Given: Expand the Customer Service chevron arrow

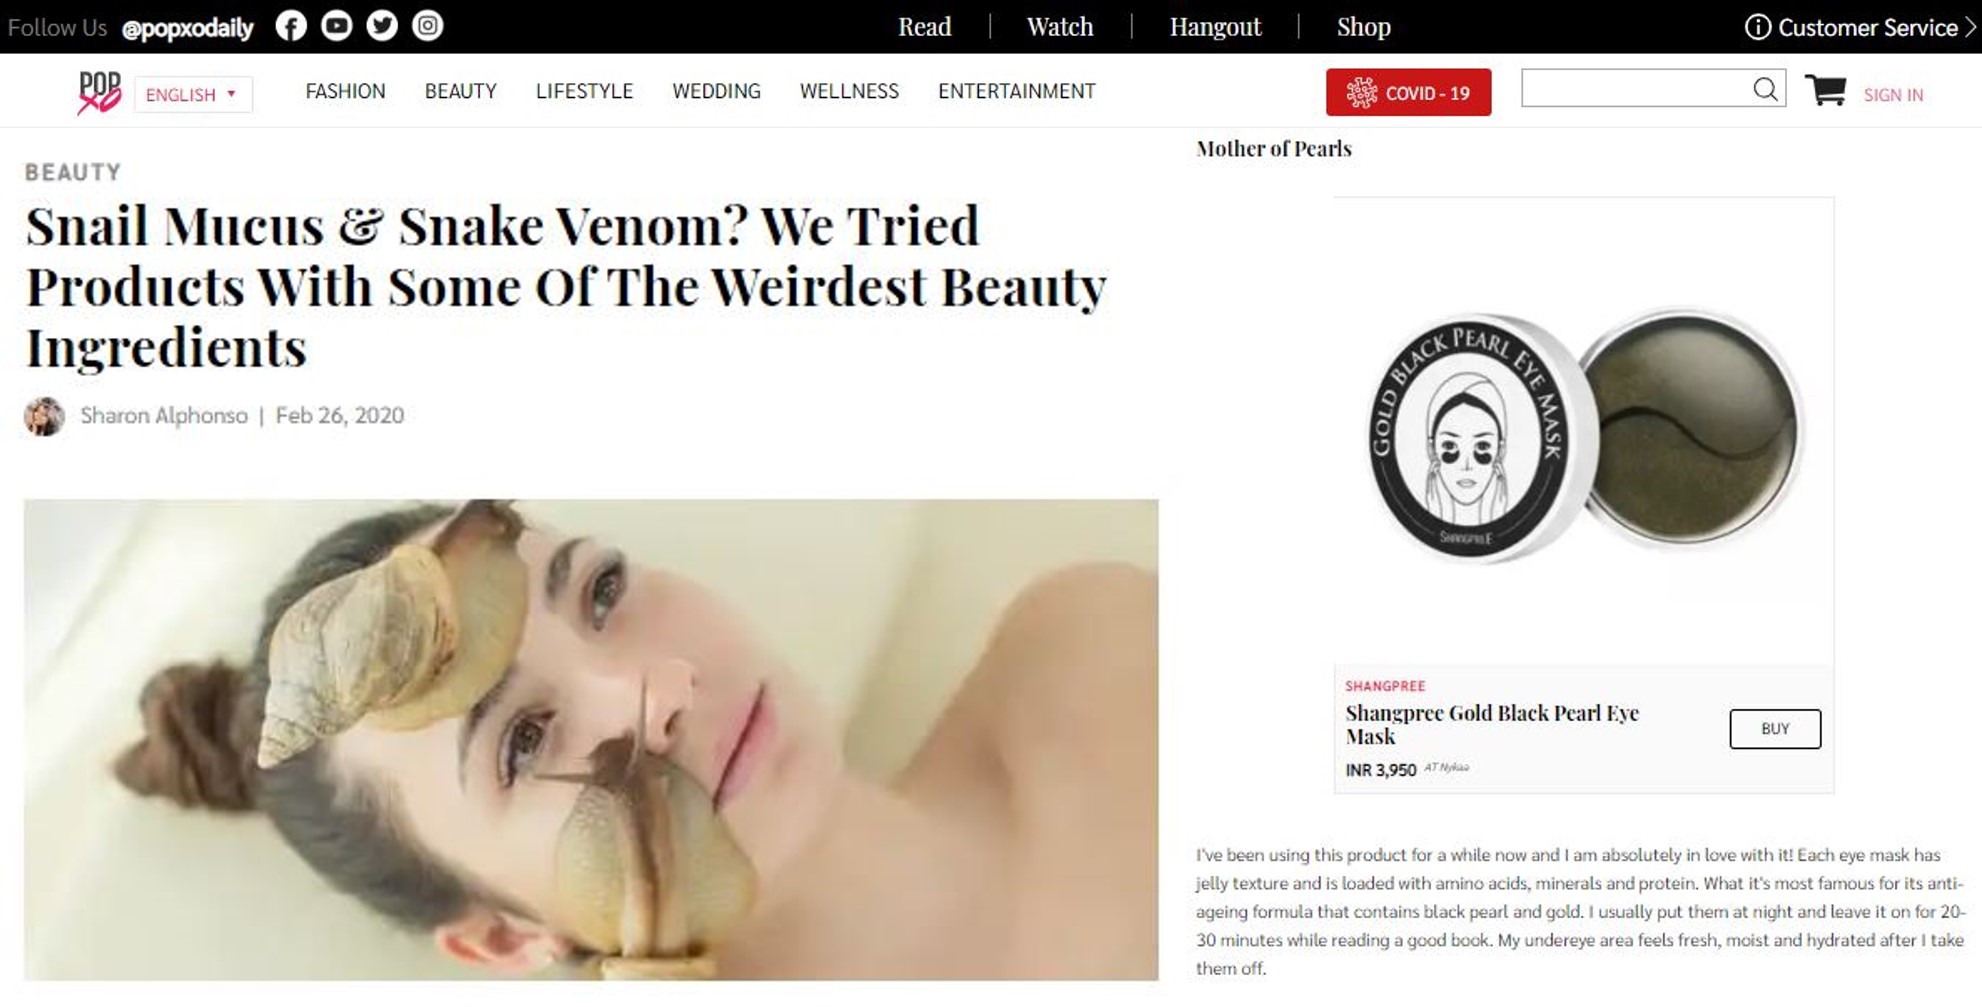Looking at the screenshot, I should click(1970, 27).
